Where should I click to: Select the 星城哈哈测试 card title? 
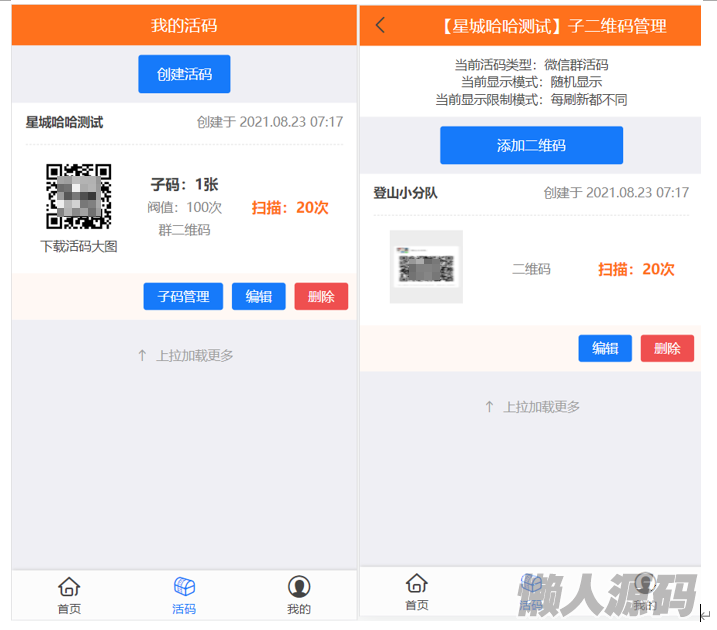[65, 122]
